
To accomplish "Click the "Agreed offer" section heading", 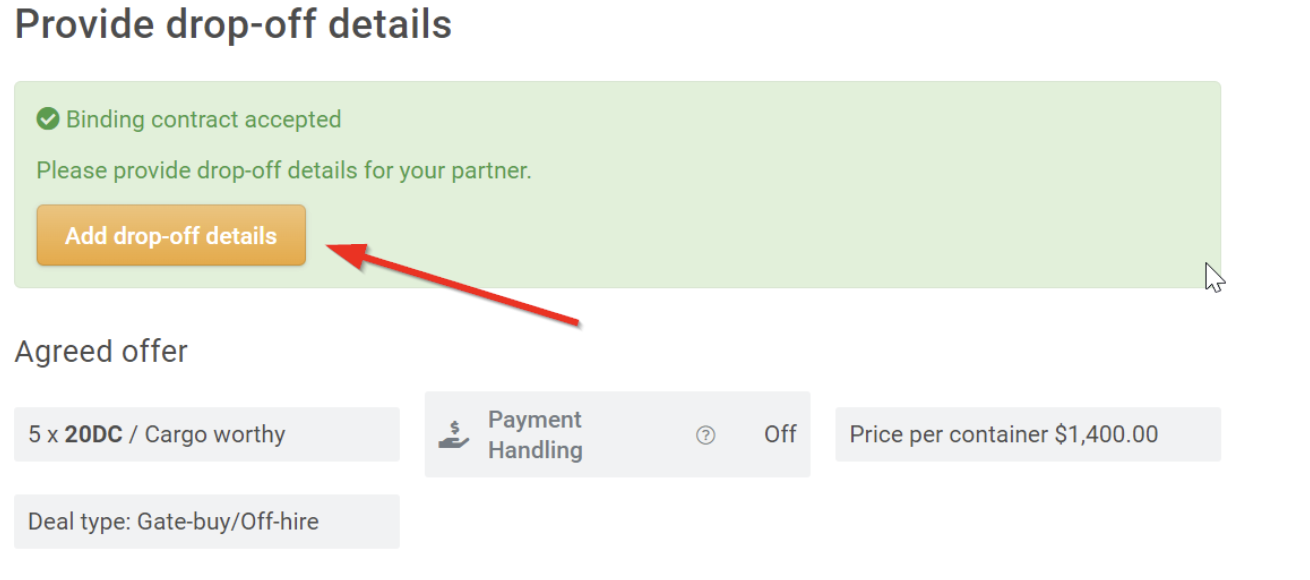I will click(x=101, y=352).
